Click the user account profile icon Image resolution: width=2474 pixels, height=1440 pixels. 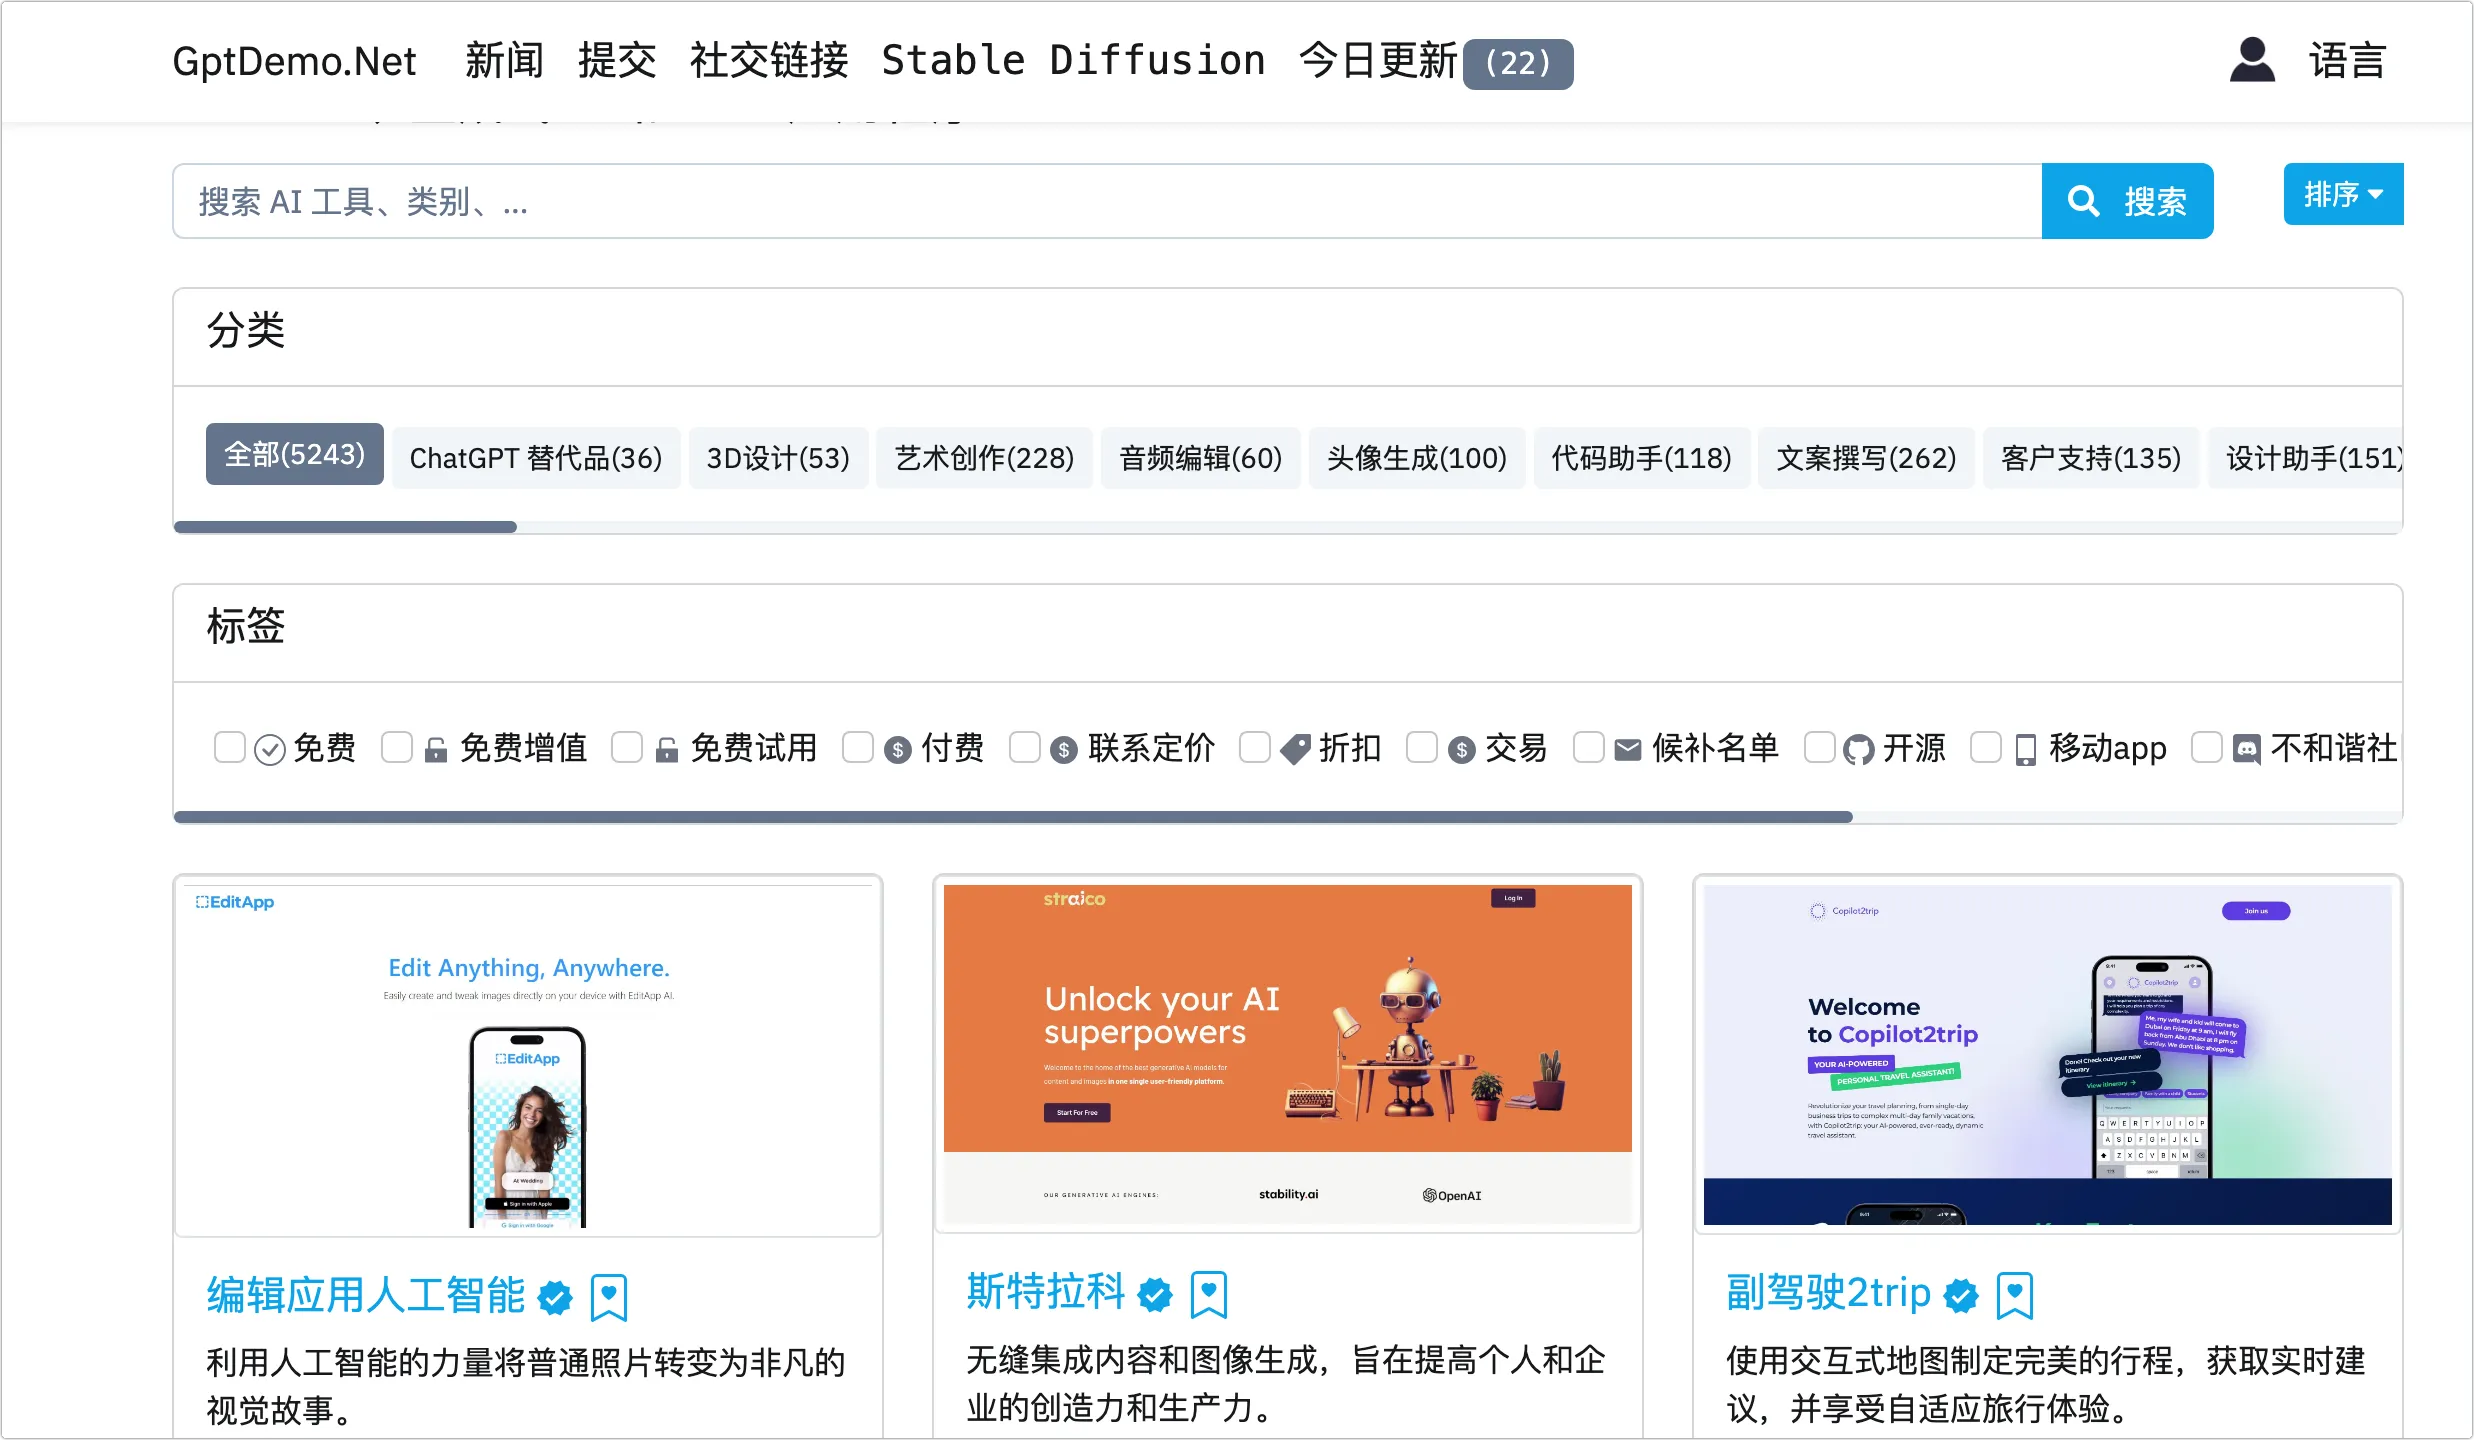[x=2251, y=61]
